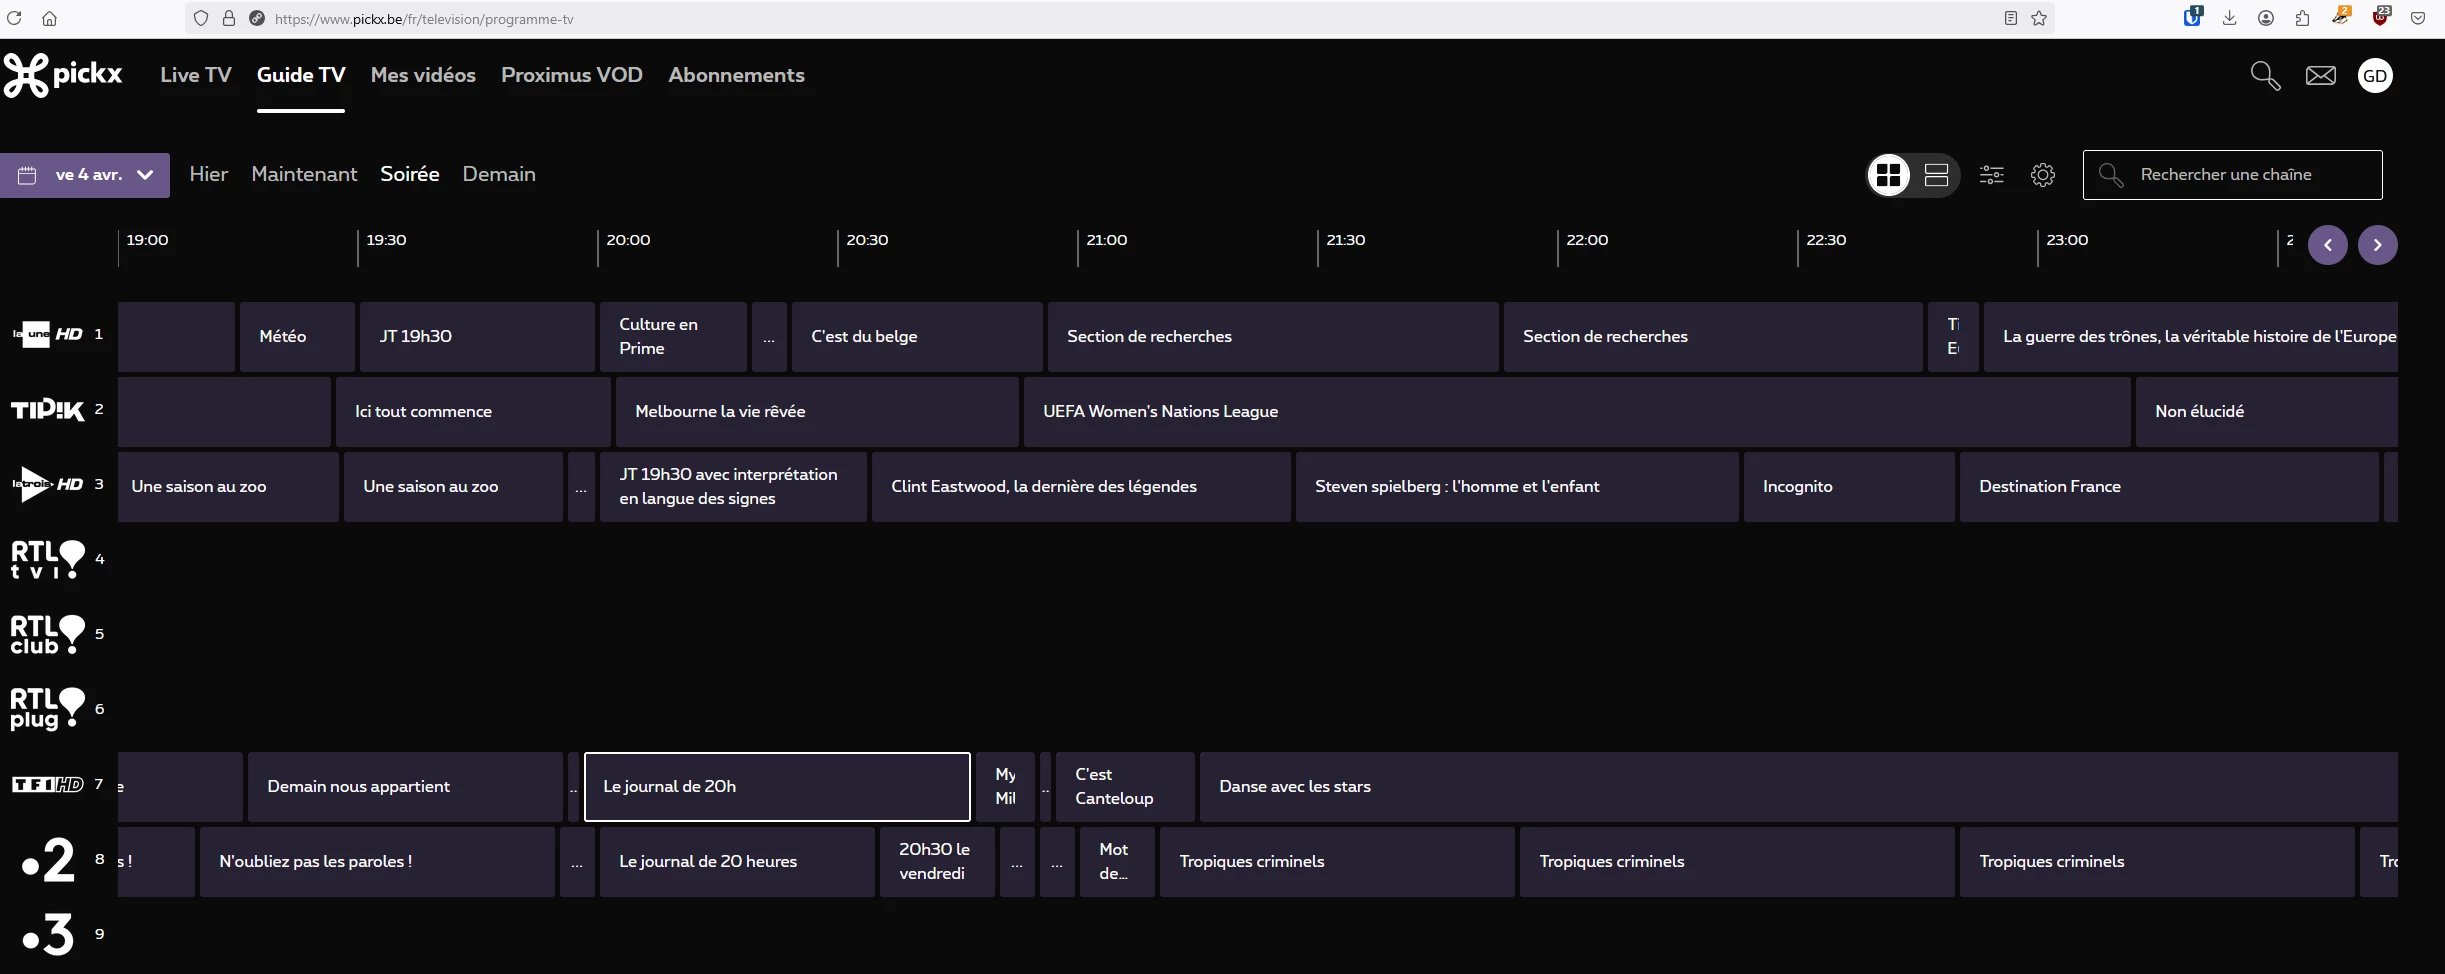2445x974 pixels.
Task: Open the Live TV tab
Action: coord(196,75)
